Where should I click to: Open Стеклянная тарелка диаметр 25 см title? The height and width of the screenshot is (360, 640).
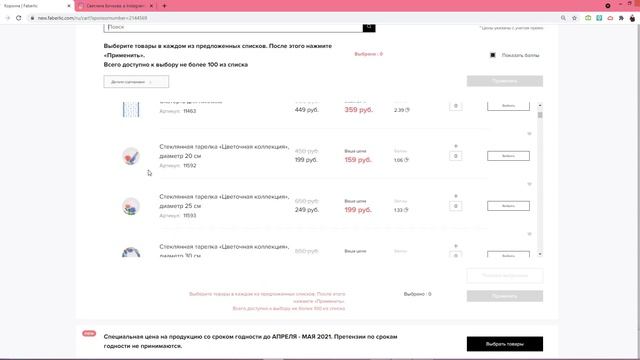pyautogui.click(x=224, y=201)
